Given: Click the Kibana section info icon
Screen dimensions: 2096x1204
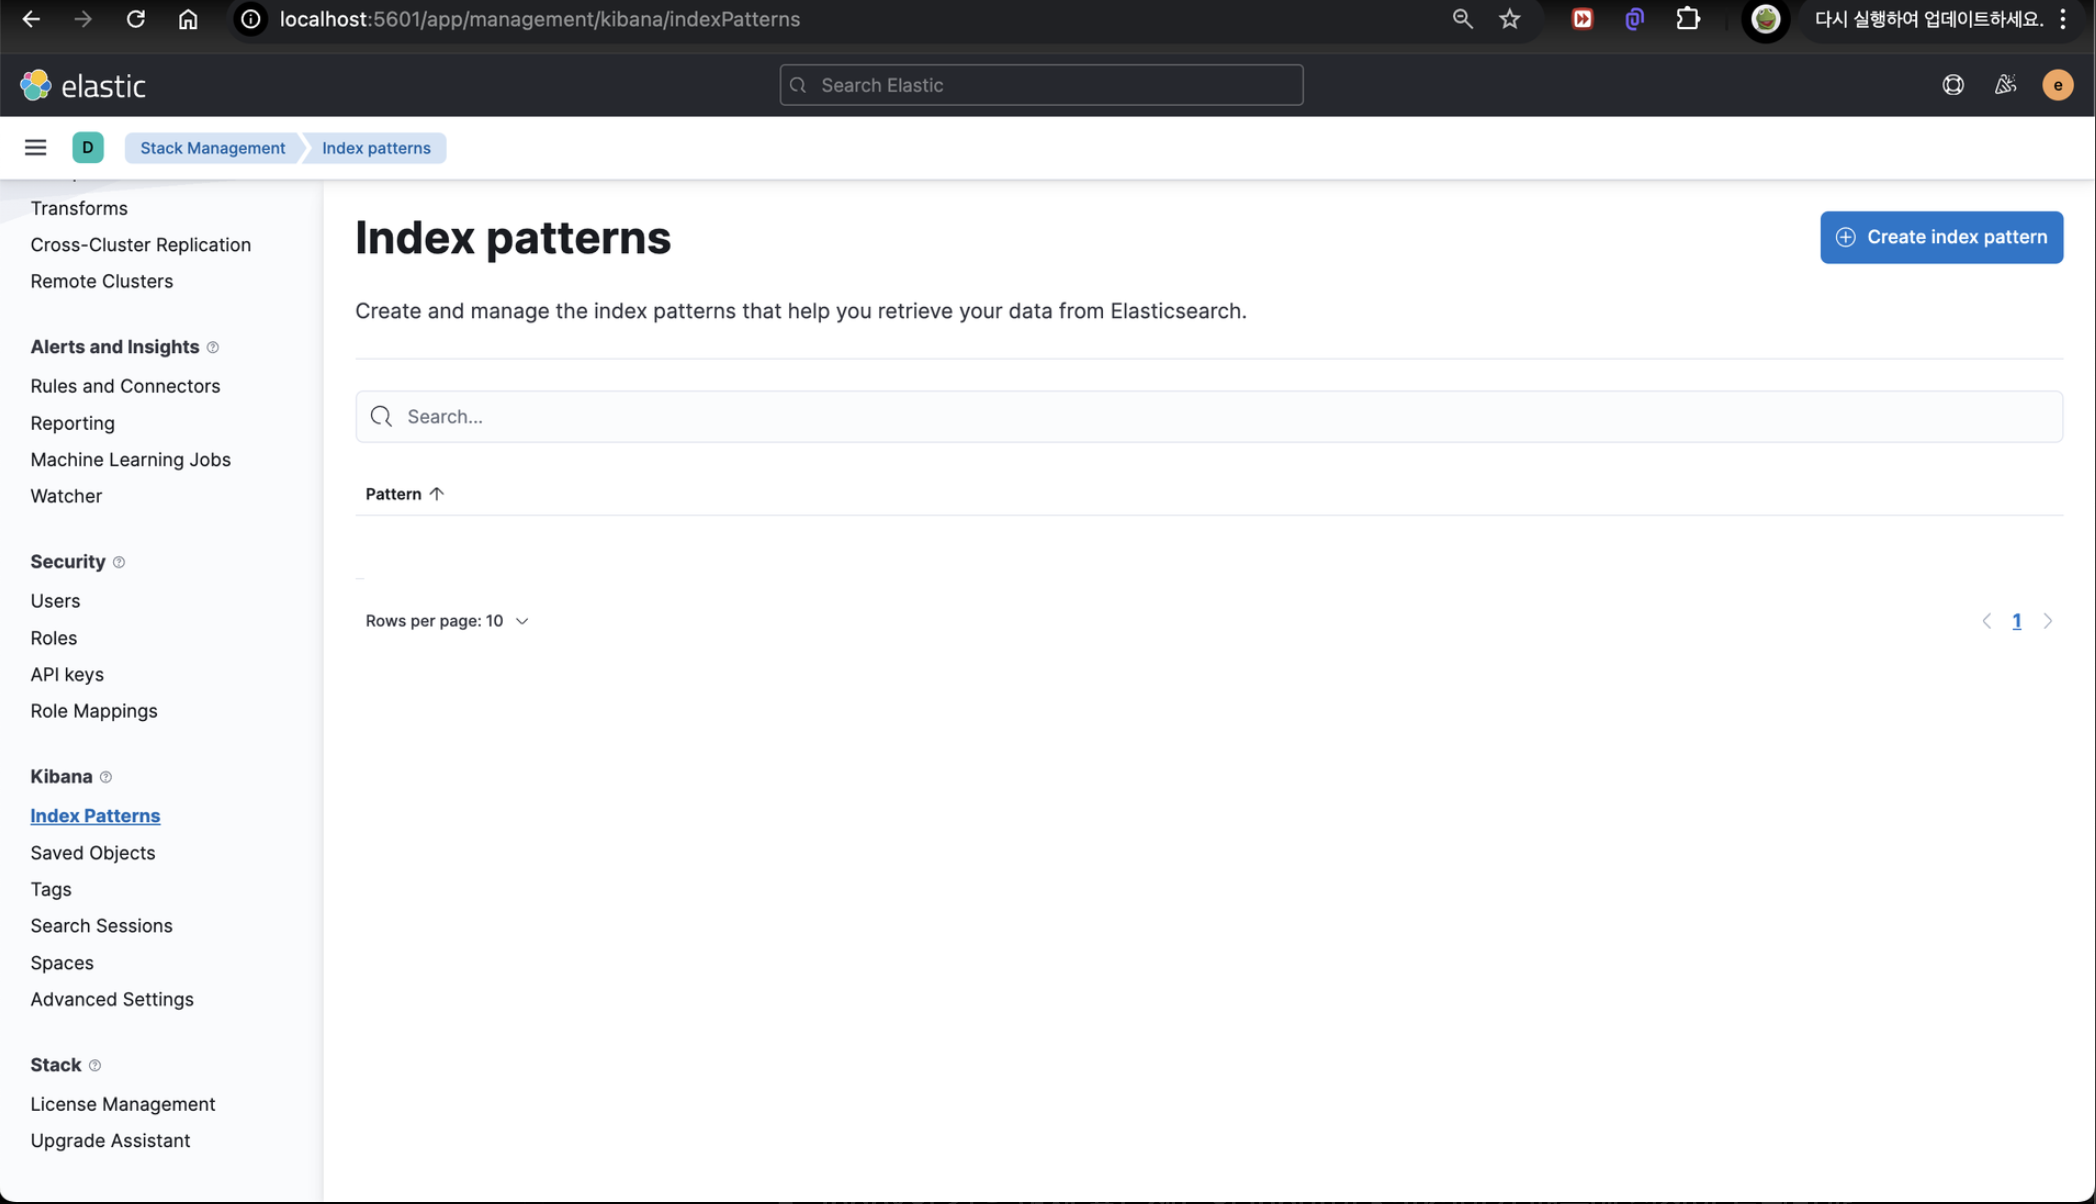Looking at the screenshot, I should coord(106,777).
